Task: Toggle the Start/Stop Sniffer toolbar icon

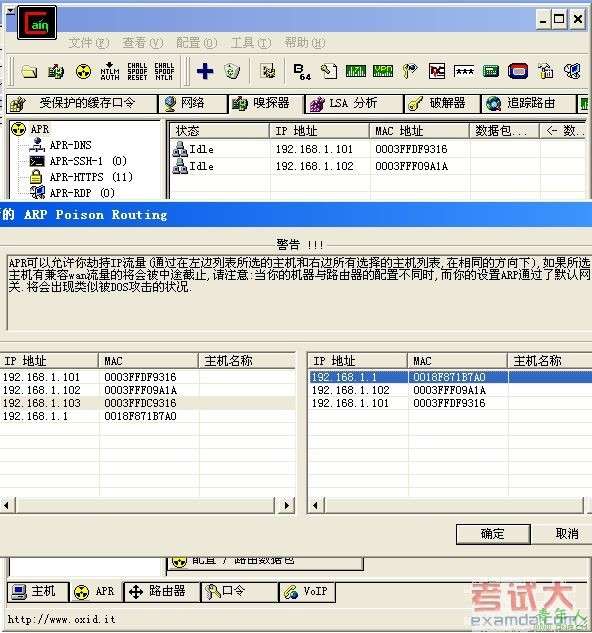Action: click(56, 72)
